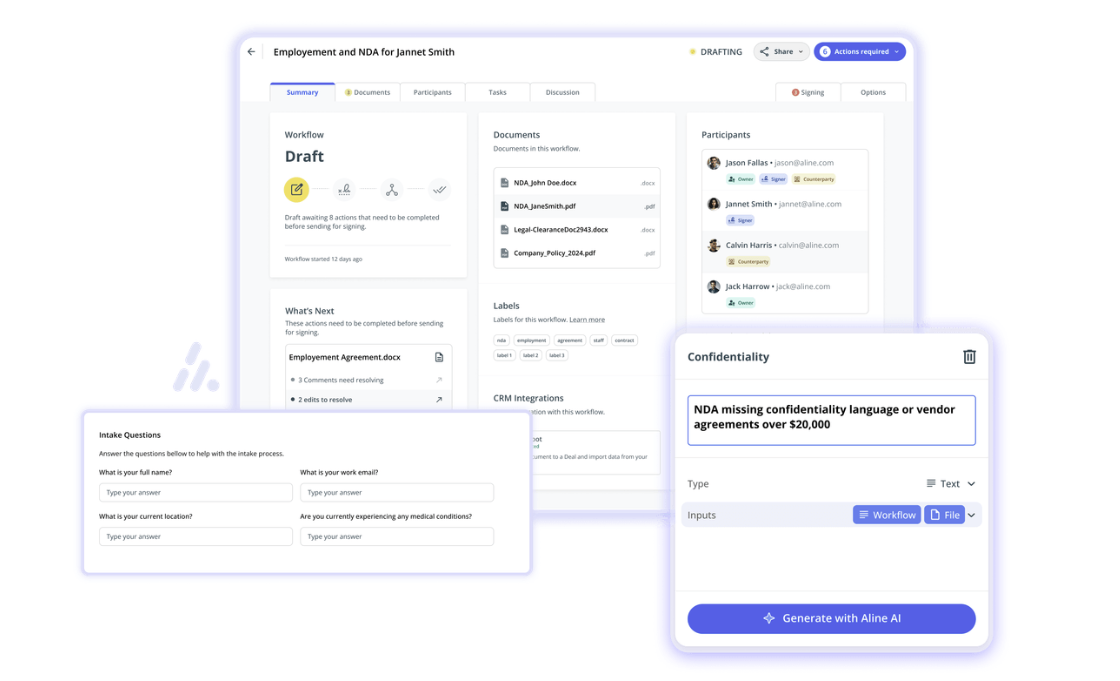Open NDA_JaneSmith.pdf document

pyautogui.click(x=577, y=206)
